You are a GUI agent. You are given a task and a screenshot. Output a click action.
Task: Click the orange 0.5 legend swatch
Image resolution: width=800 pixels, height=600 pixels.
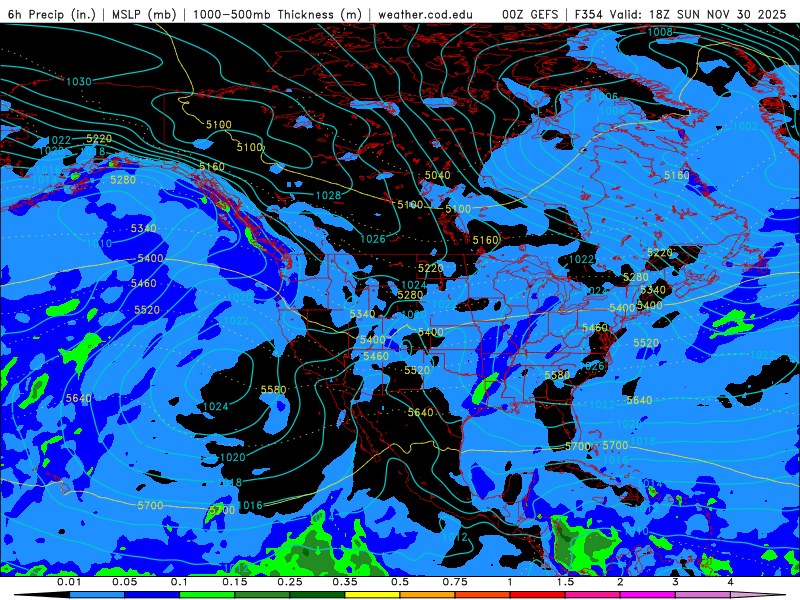[428, 595]
